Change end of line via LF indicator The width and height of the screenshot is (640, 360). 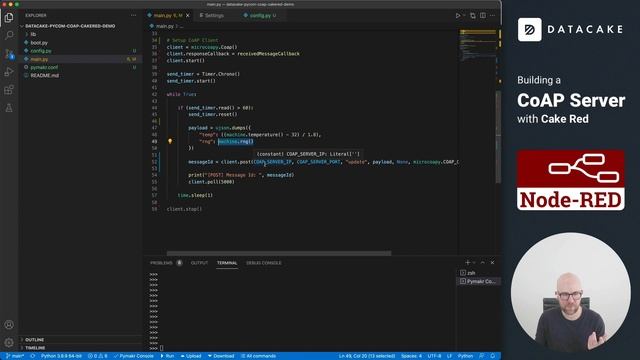tap(449, 356)
